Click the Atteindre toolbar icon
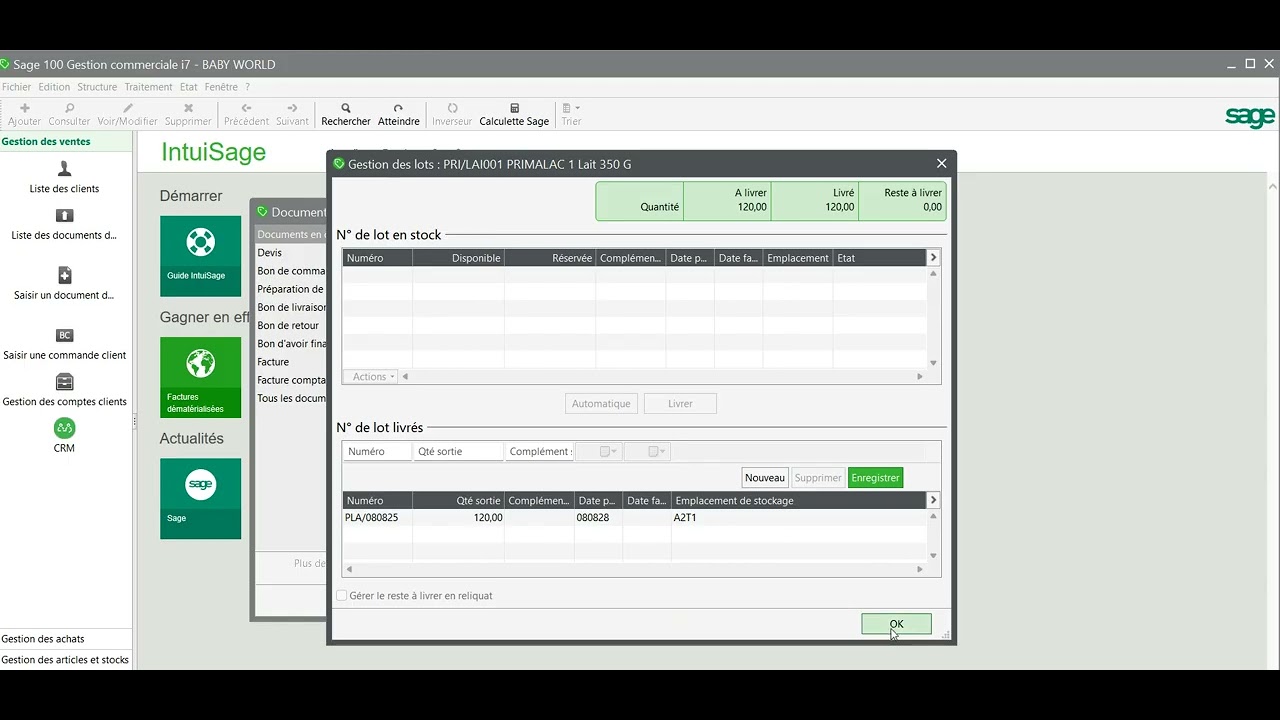The width and height of the screenshot is (1280, 720). tap(398, 108)
